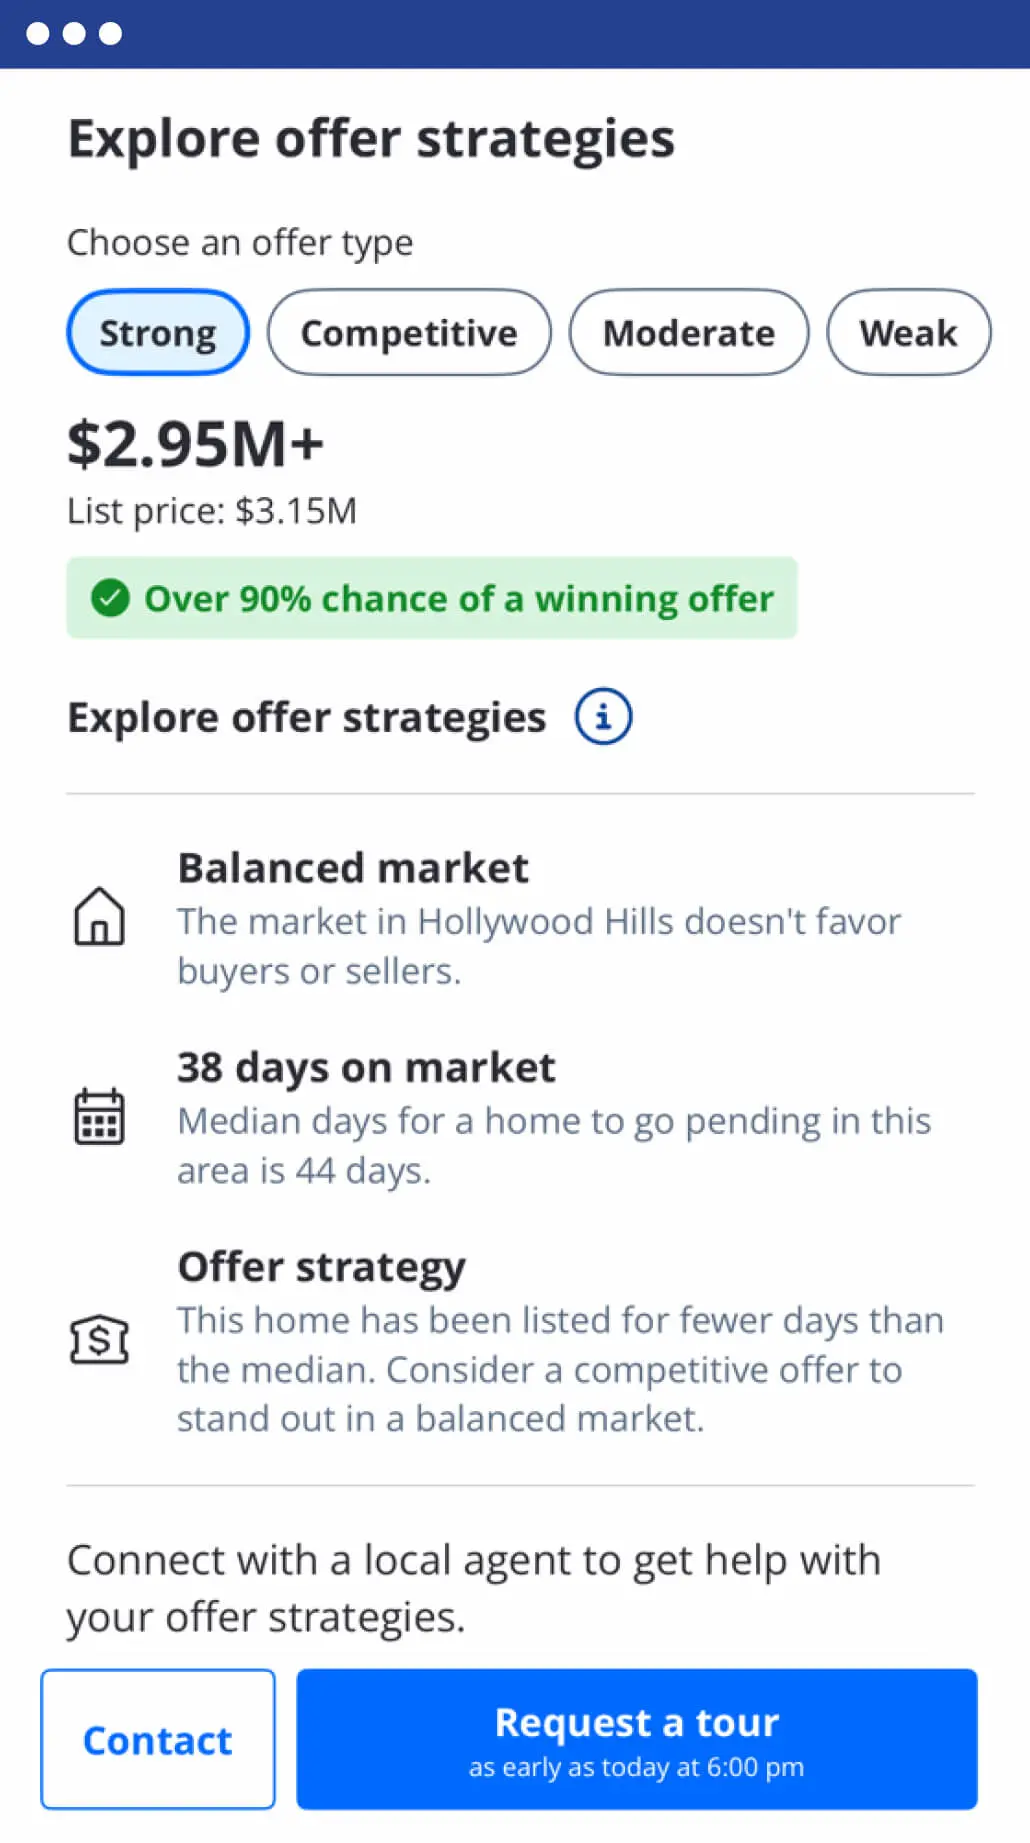Click the Over 90% chance banner
The height and width of the screenshot is (1843, 1030).
click(432, 598)
